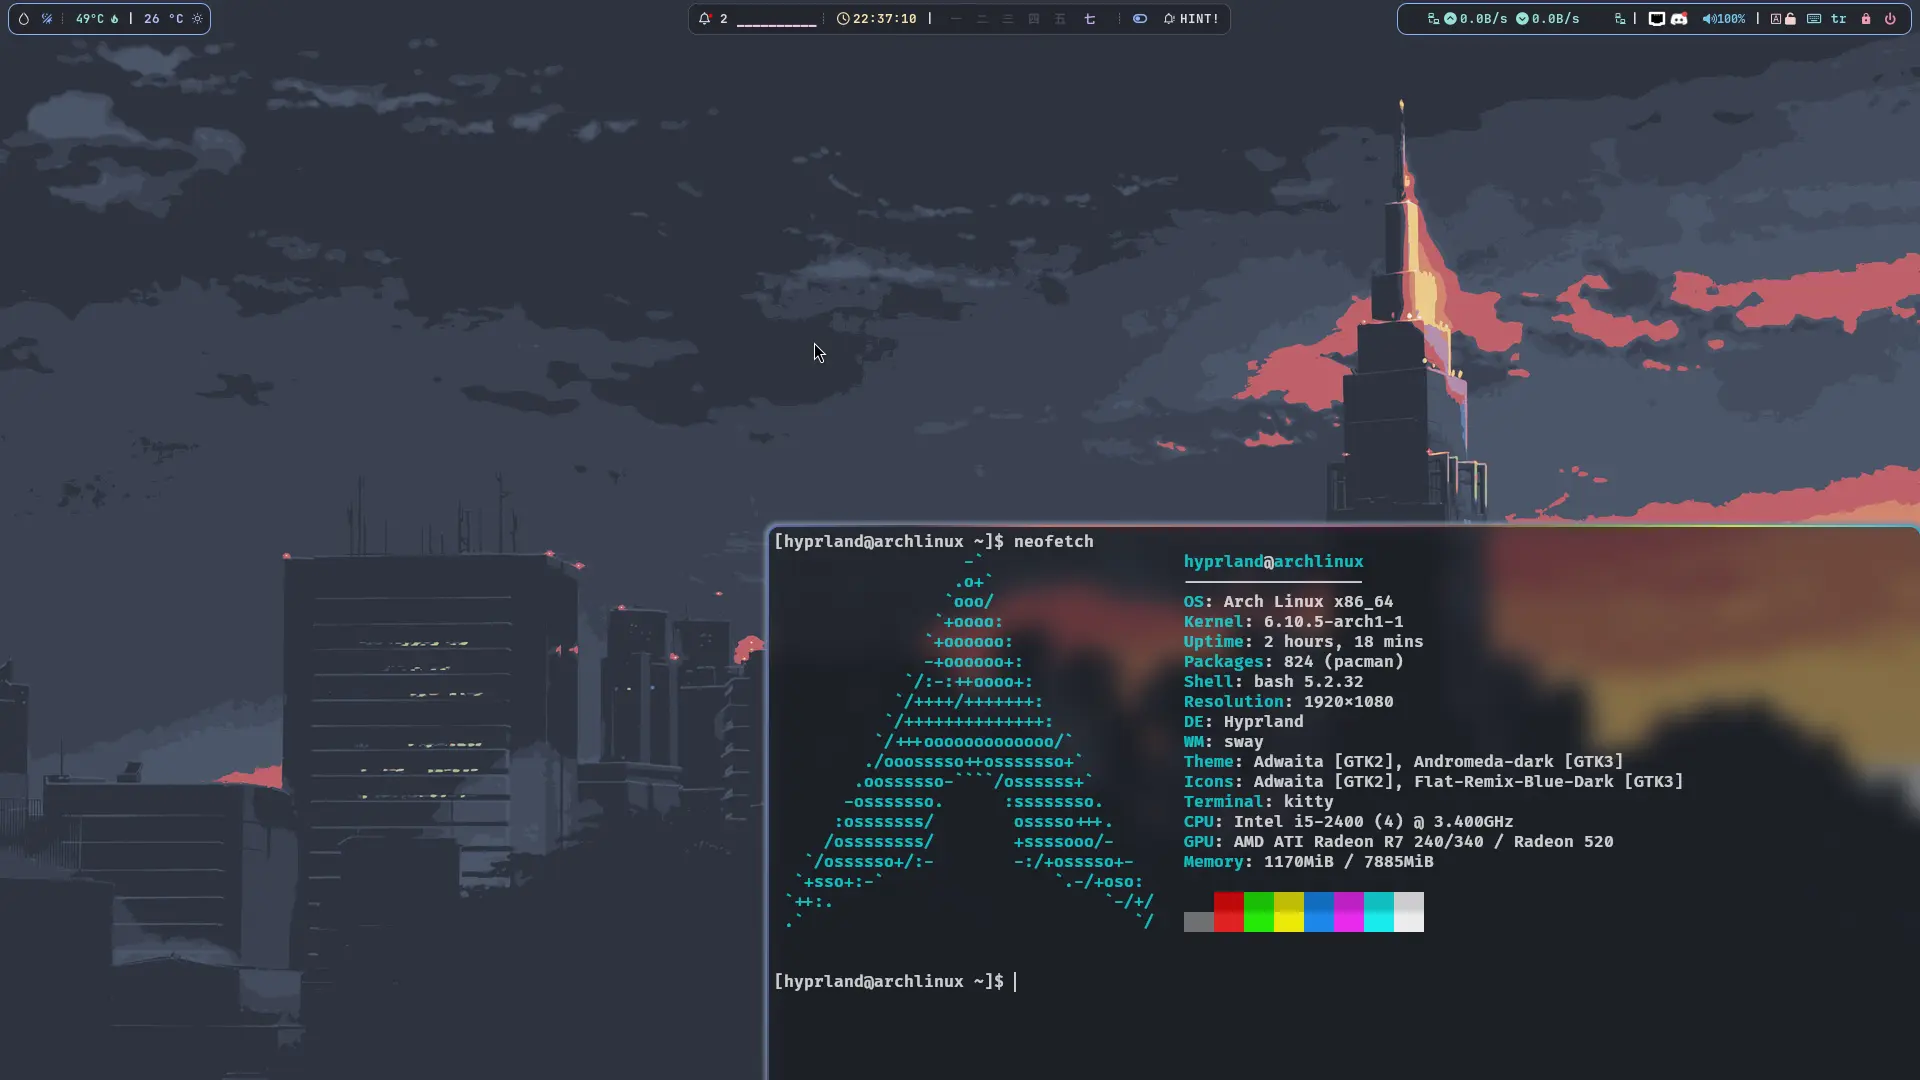Click the 'OS: Arch Linux x86_64' line
Screen dimensions: 1920x1080
click(1289, 602)
